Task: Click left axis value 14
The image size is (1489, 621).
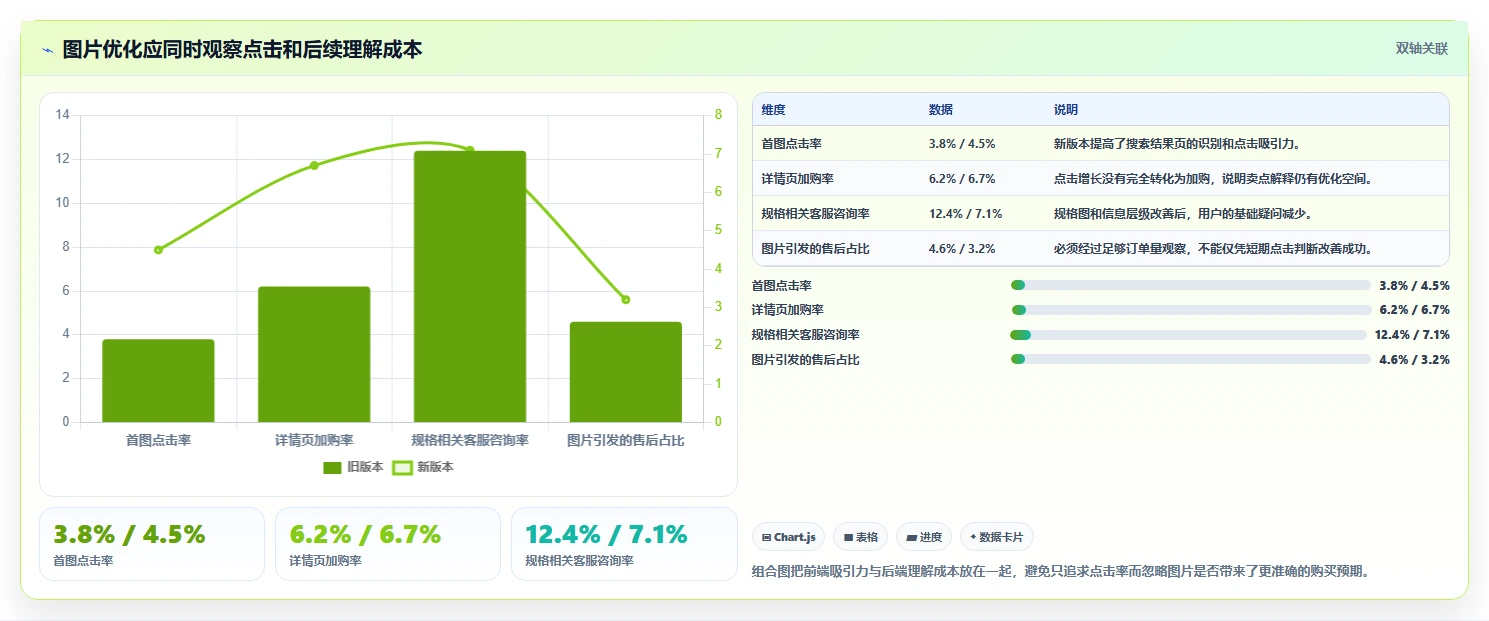Action: coord(62,115)
